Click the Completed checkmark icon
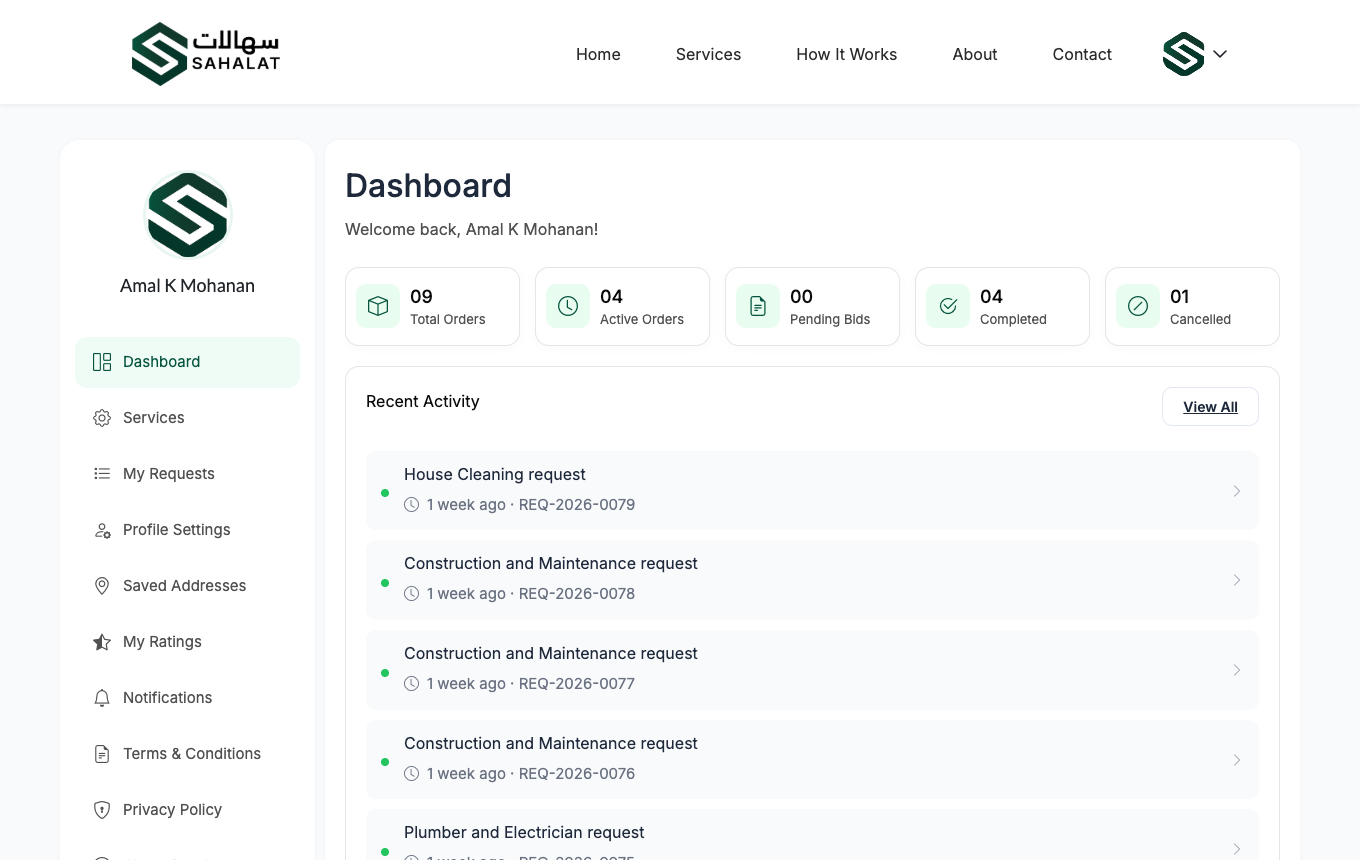This screenshot has width=1360, height=860. point(948,306)
